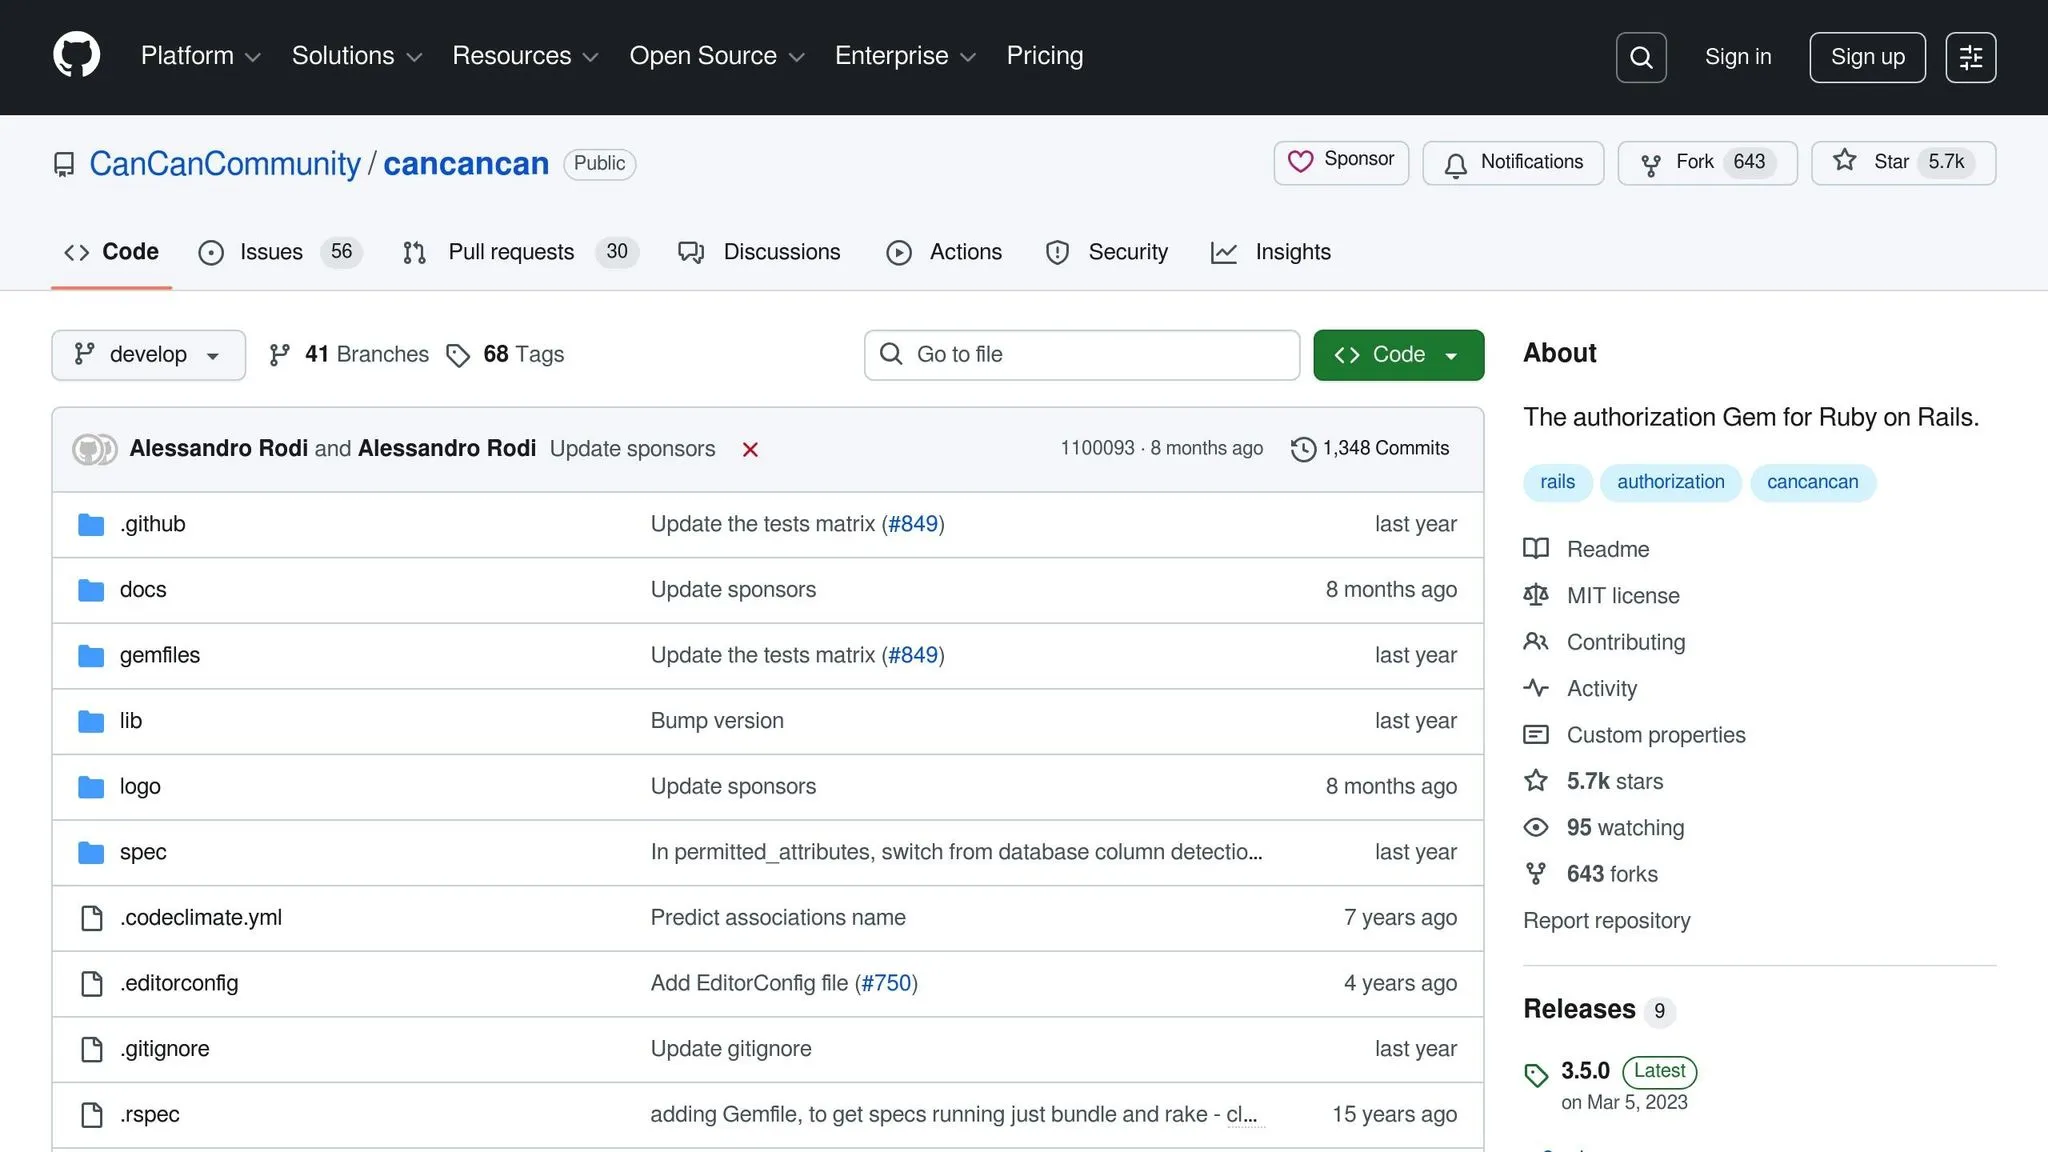Image resolution: width=2048 pixels, height=1152 pixels.
Task: Click the lib folder icon
Action: (x=91, y=721)
